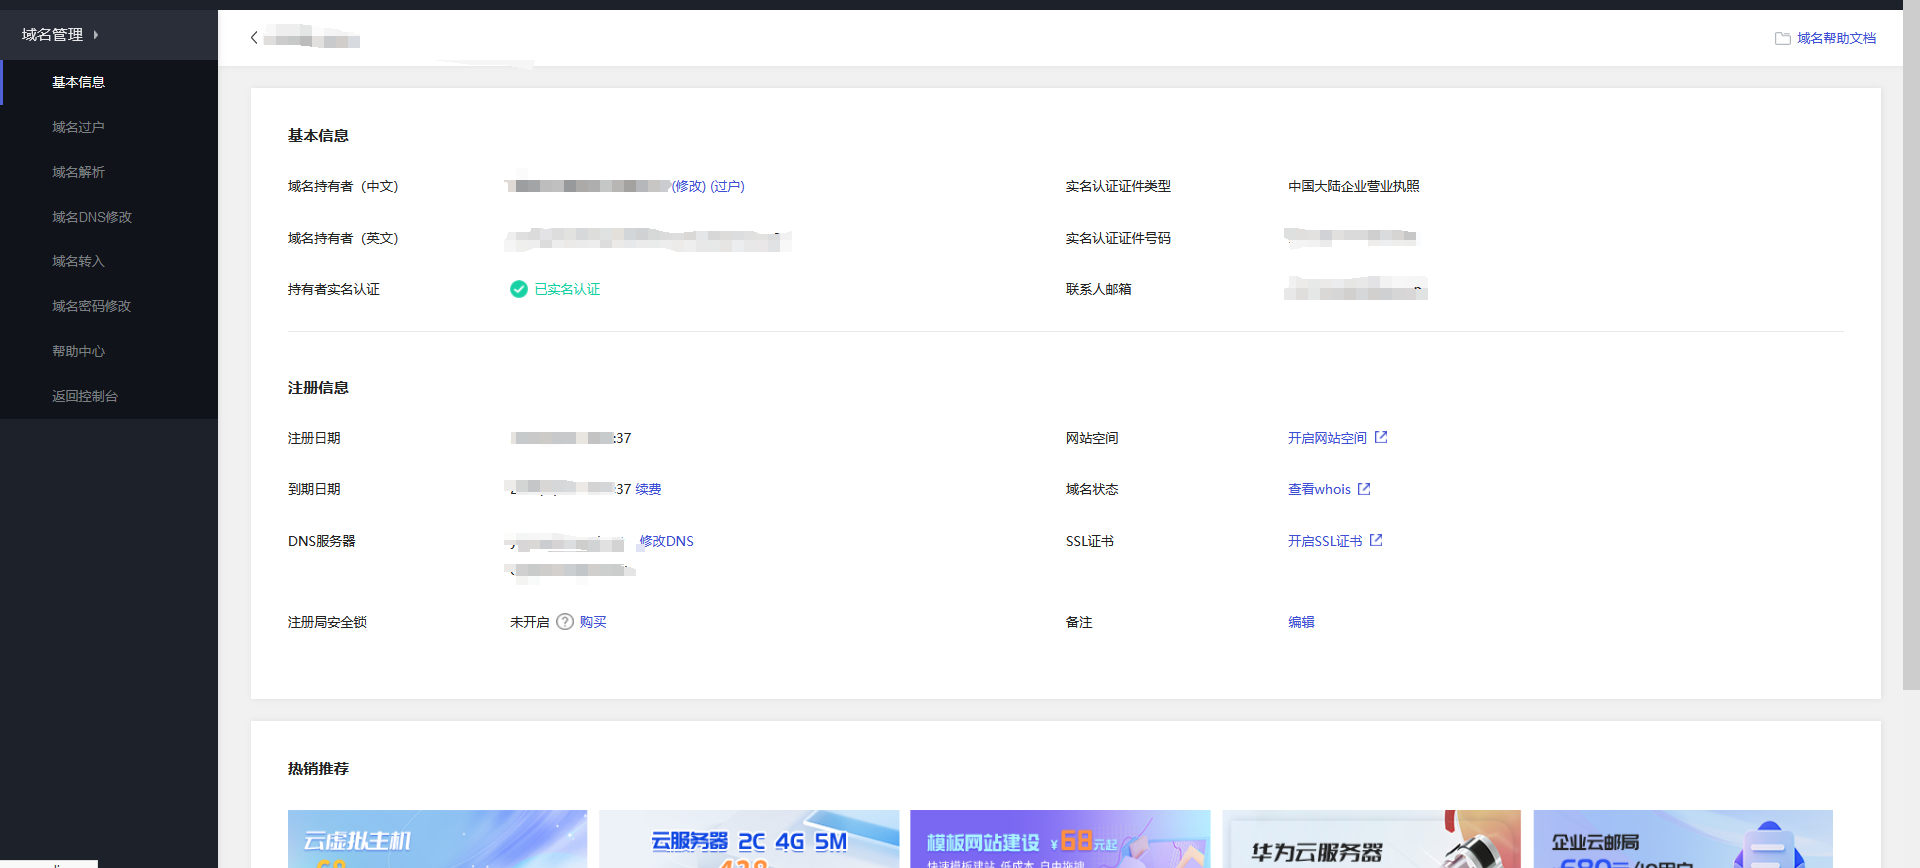Click the 续费 renewal link
The height and width of the screenshot is (868, 1920).
click(648, 489)
